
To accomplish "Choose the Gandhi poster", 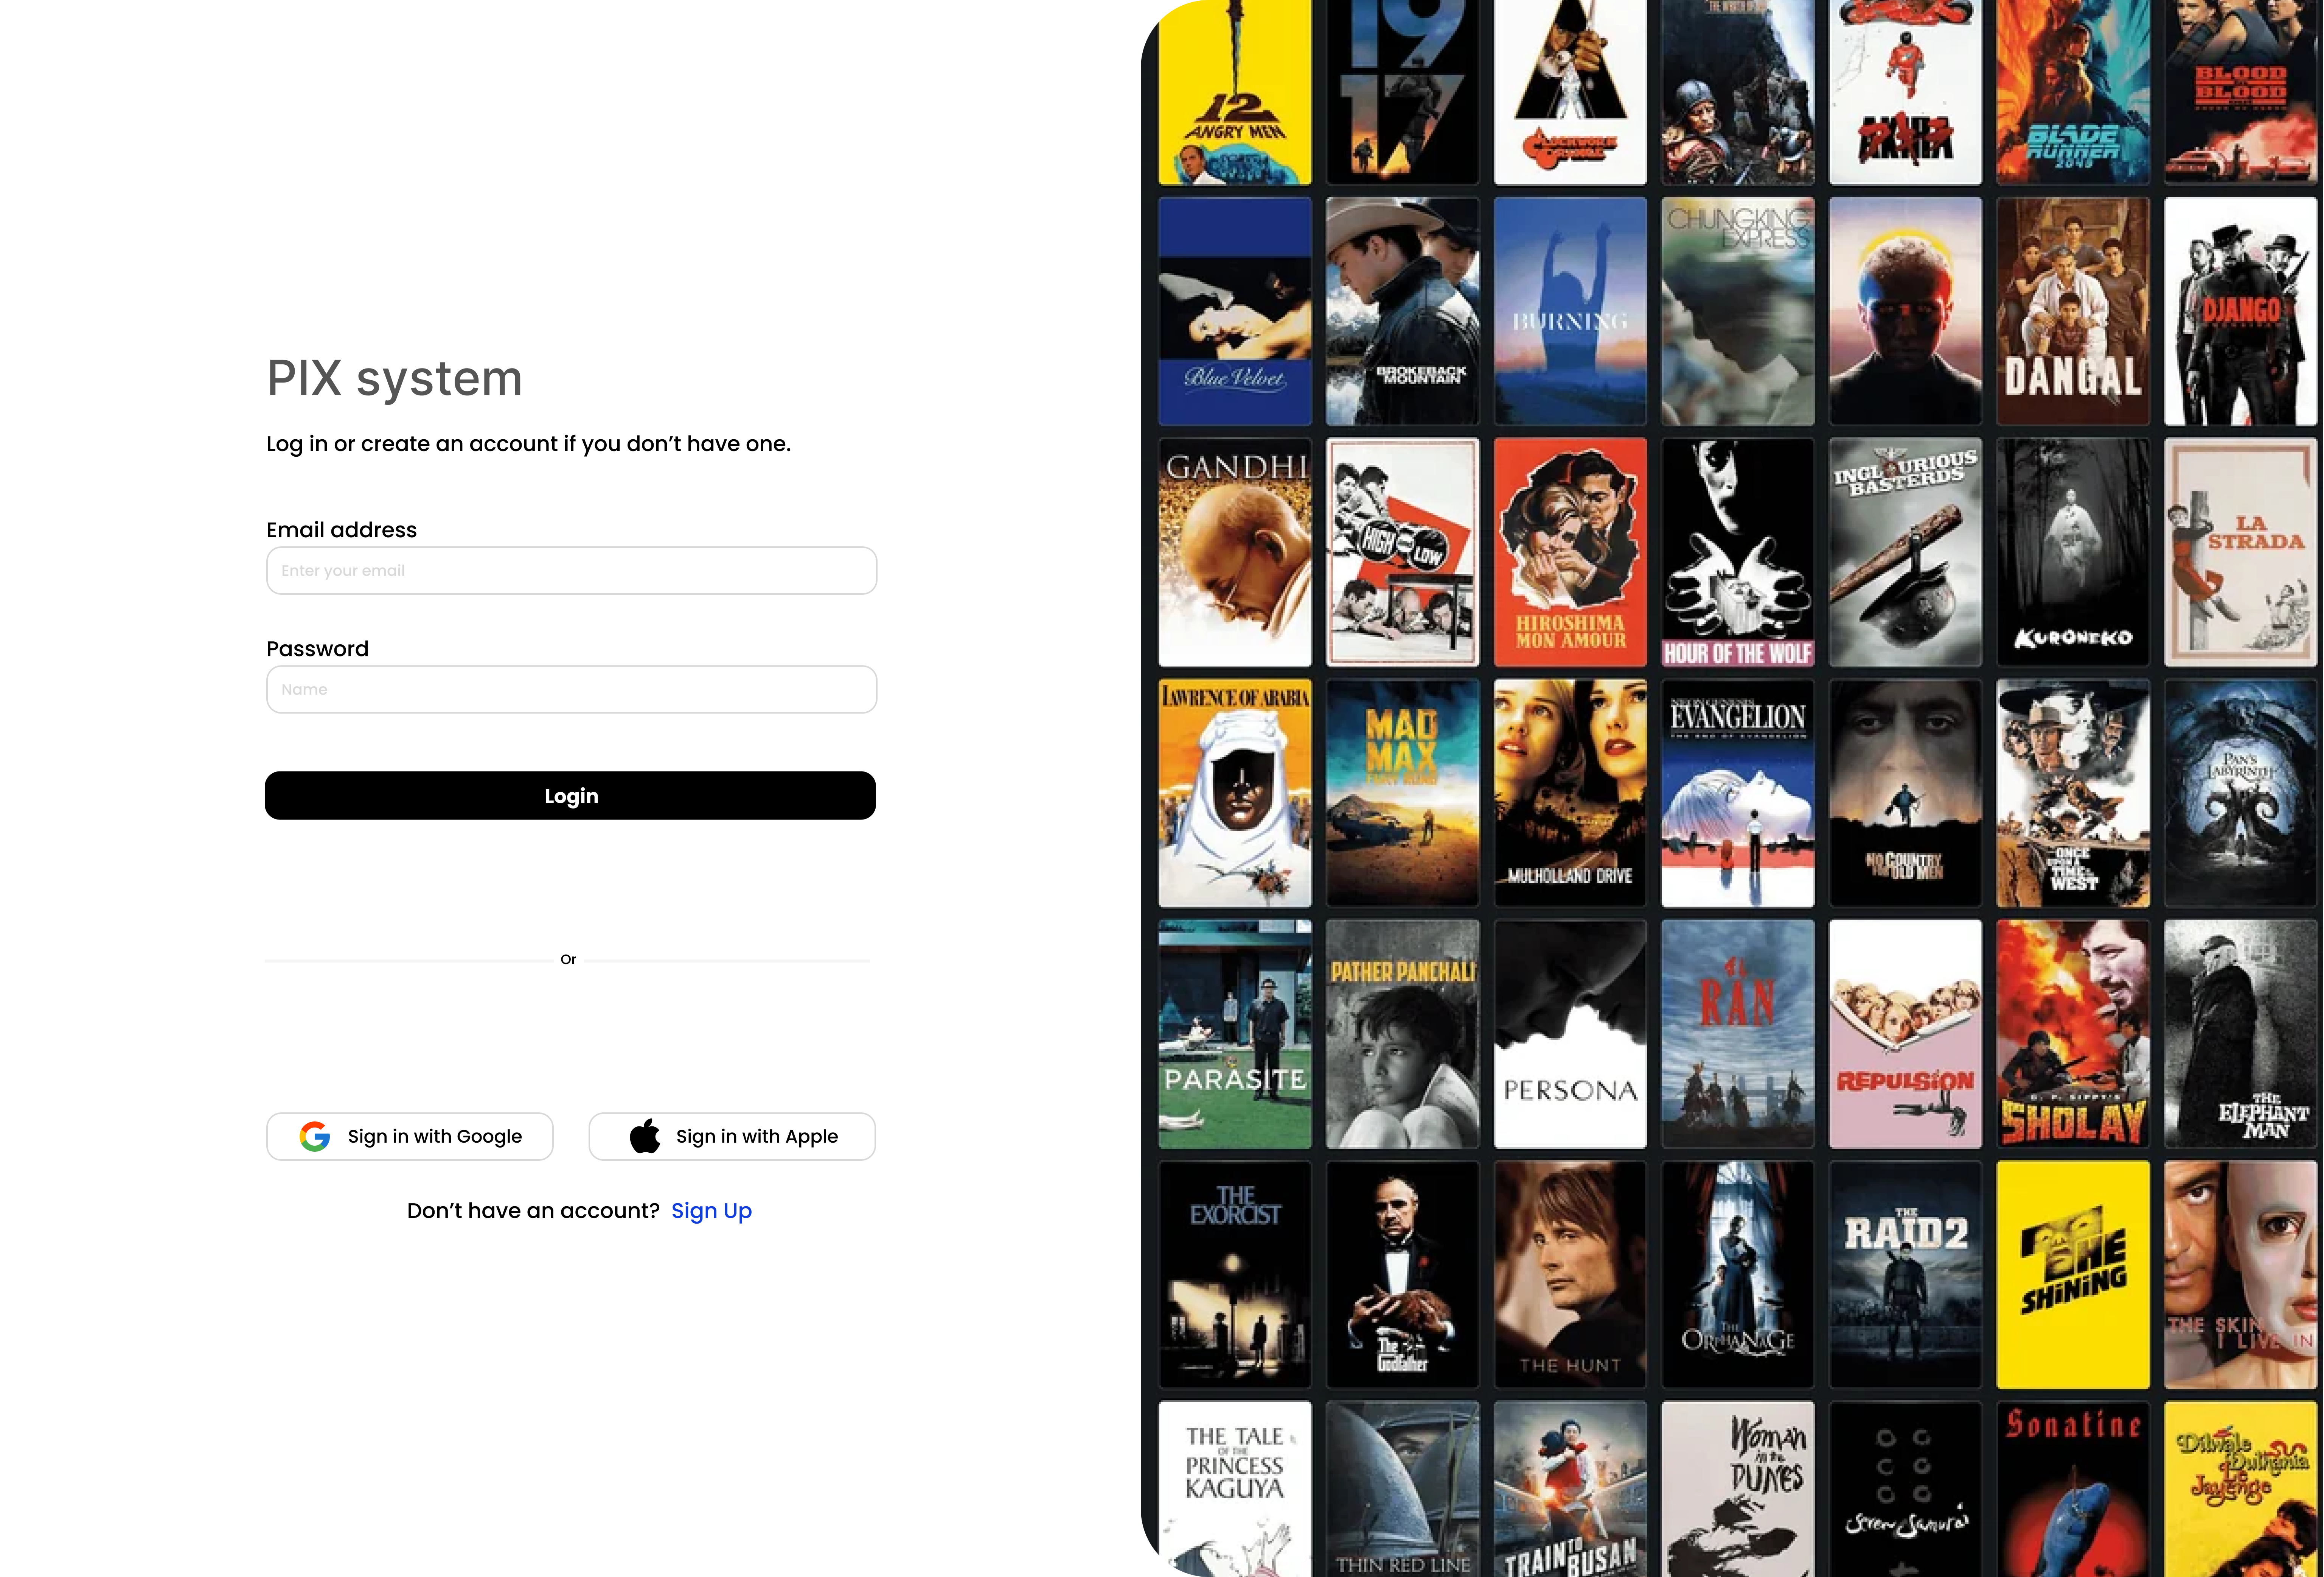I will (1235, 552).
